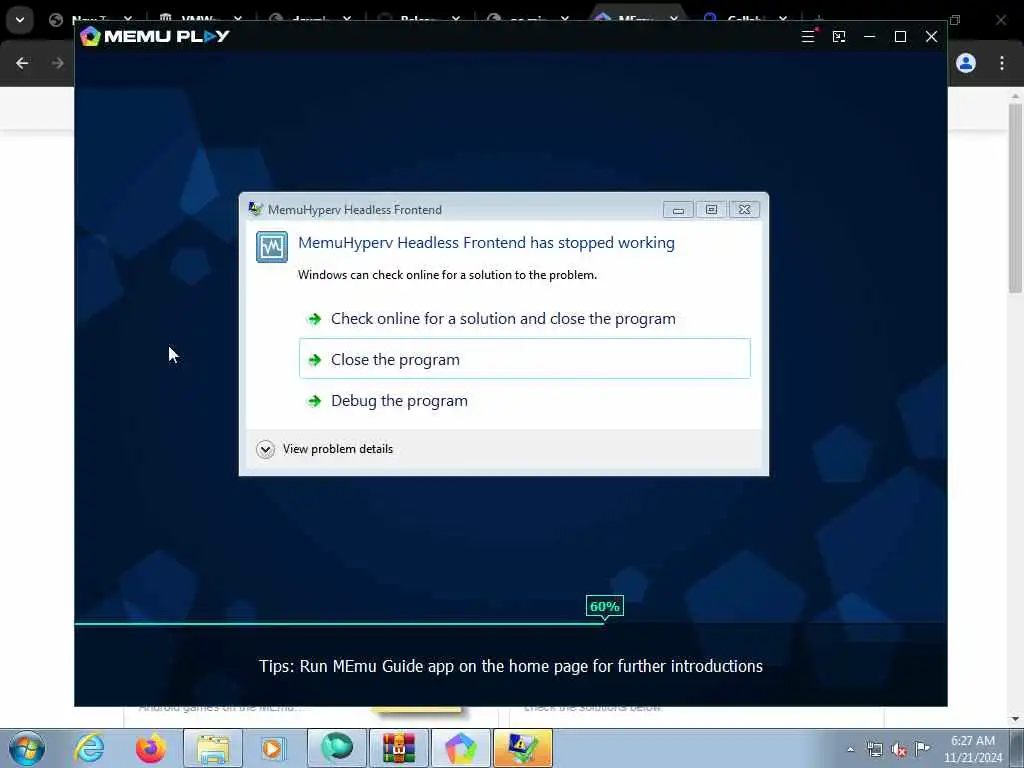Click the 60% loading progress marker
The width and height of the screenshot is (1024, 768).
point(605,607)
